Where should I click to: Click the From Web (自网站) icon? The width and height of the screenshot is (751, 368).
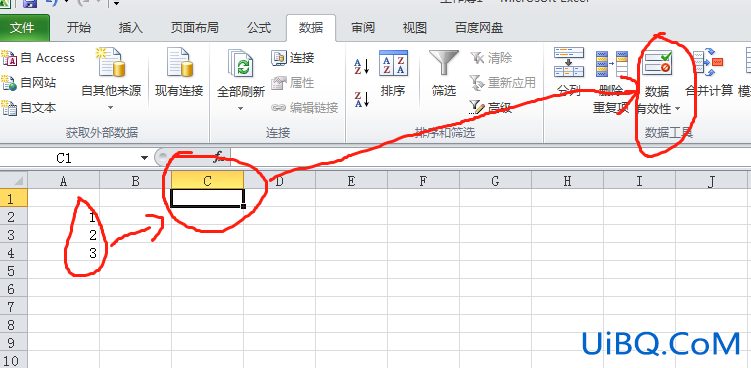click(9, 83)
